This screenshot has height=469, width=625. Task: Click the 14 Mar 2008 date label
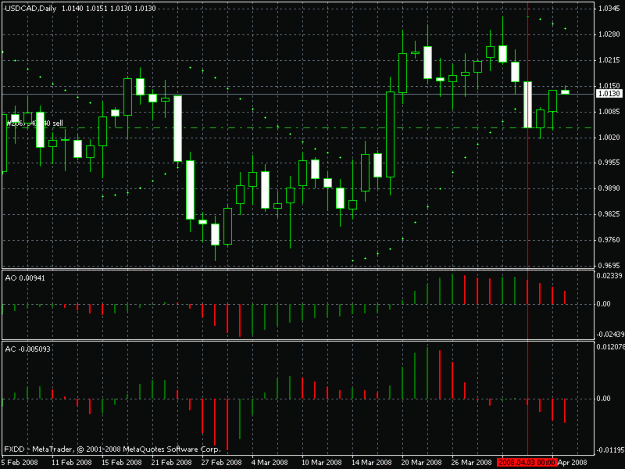(x=371, y=463)
